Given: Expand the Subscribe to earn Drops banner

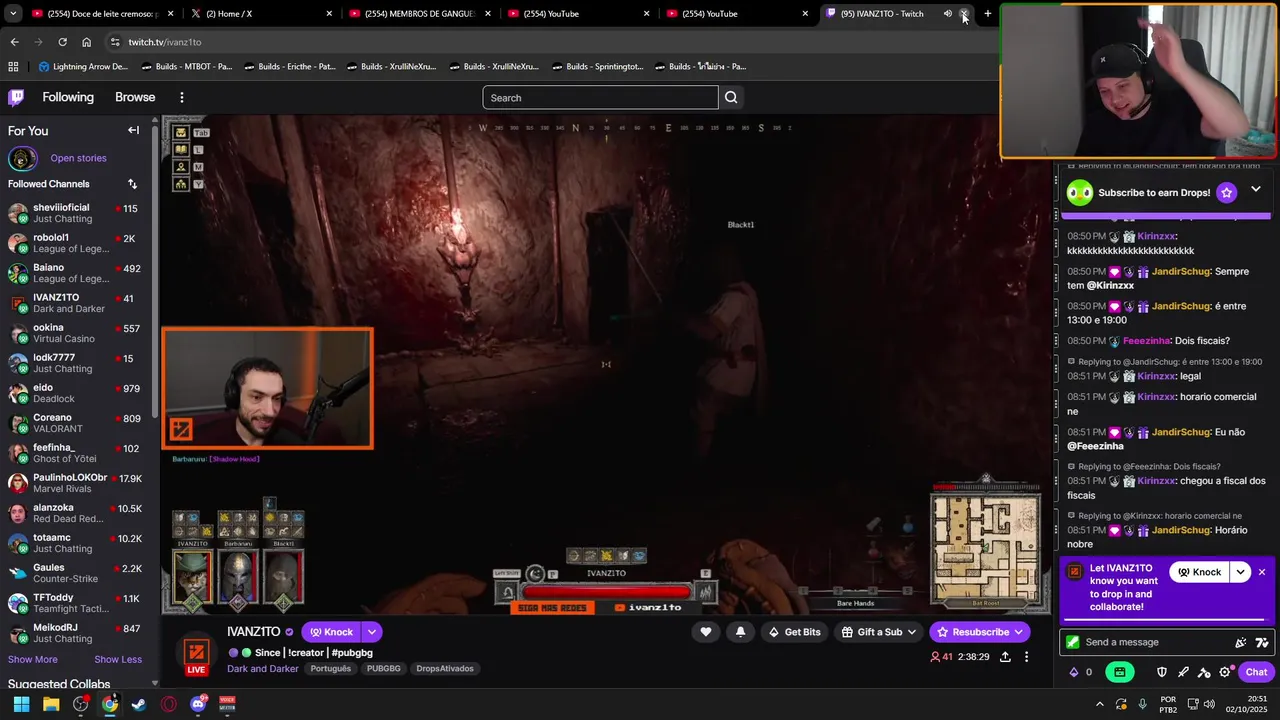Looking at the screenshot, I should (1256, 190).
